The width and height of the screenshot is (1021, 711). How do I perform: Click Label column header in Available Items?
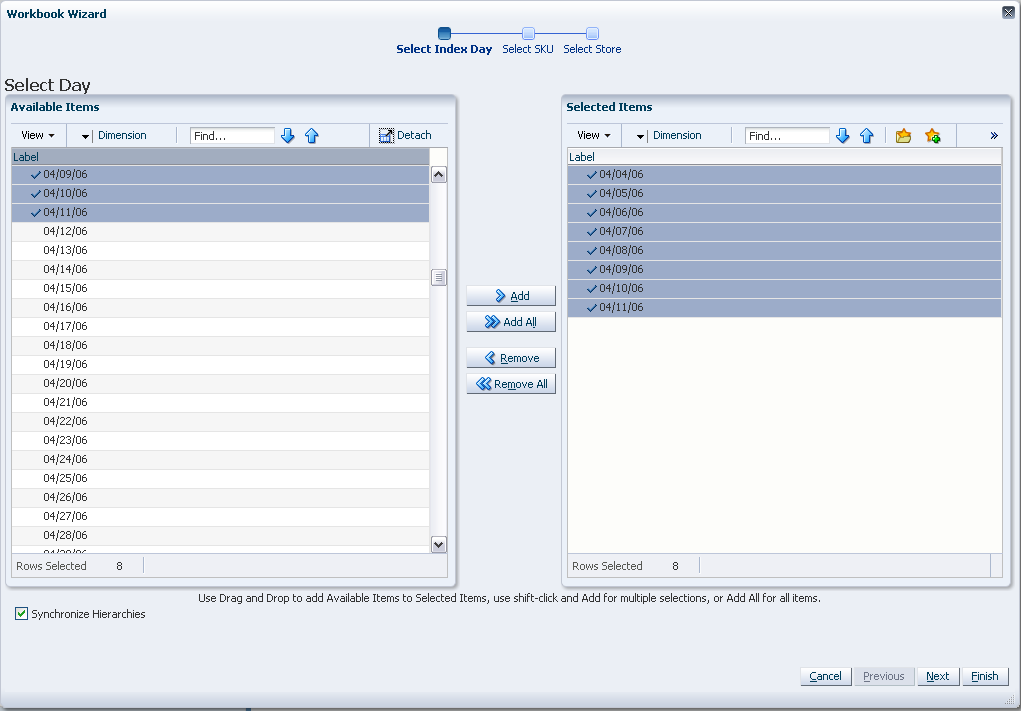[x=220, y=157]
